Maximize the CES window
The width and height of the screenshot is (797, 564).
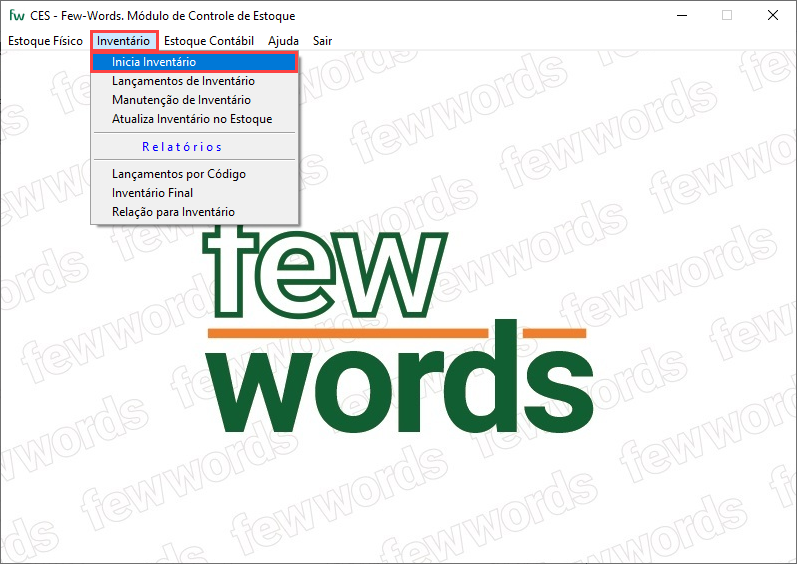(x=727, y=15)
